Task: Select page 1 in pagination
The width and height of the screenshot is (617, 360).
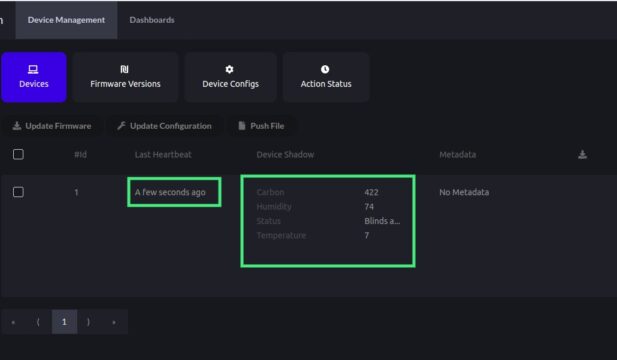Action: 64,322
